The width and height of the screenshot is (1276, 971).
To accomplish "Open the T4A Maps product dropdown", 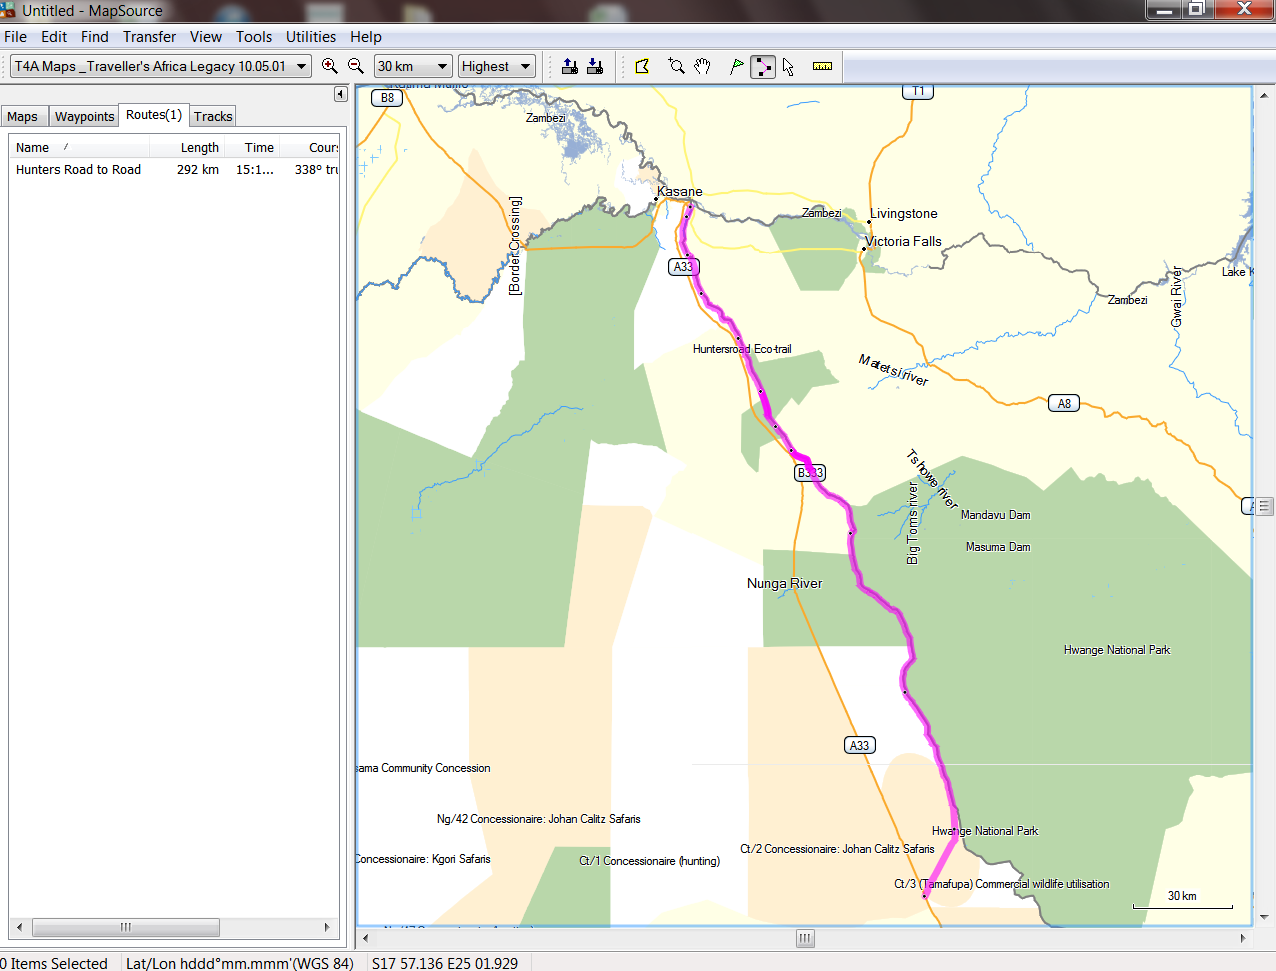I will pyautogui.click(x=301, y=67).
